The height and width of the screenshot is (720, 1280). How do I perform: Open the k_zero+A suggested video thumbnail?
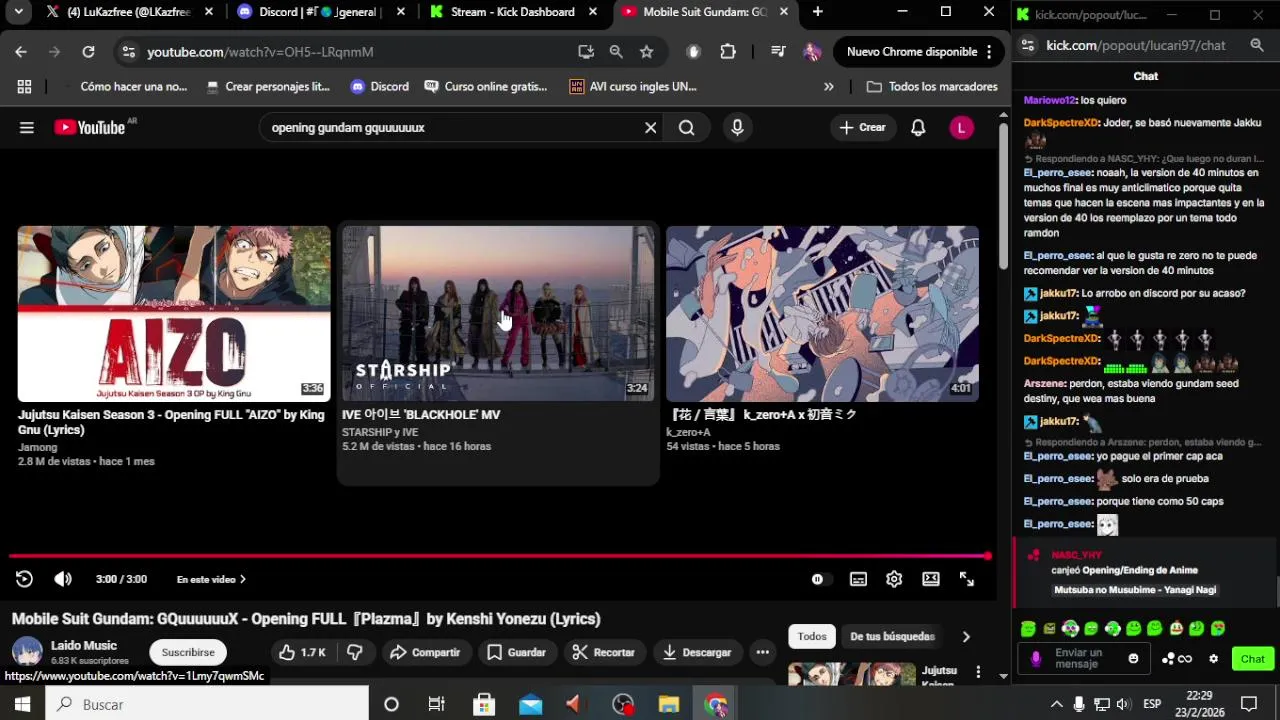pyautogui.click(x=822, y=314)
